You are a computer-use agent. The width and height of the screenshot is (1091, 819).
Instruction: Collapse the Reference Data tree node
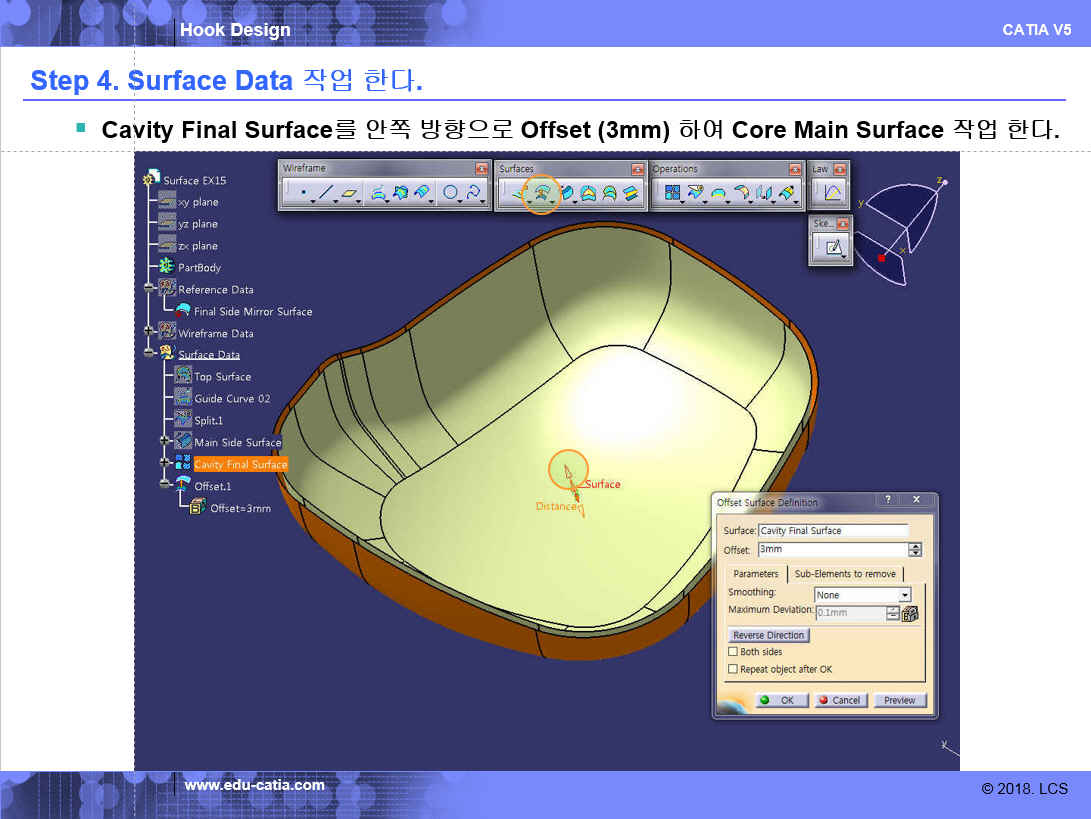(x=149, y=289)
